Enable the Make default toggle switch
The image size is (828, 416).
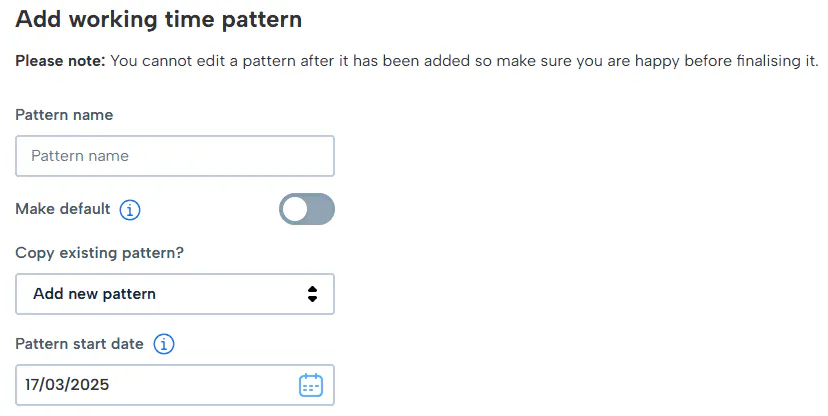(x=307, y=209)
